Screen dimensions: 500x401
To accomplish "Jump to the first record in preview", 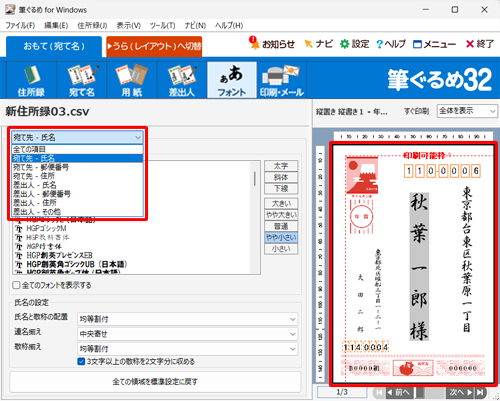I will 379,392.
